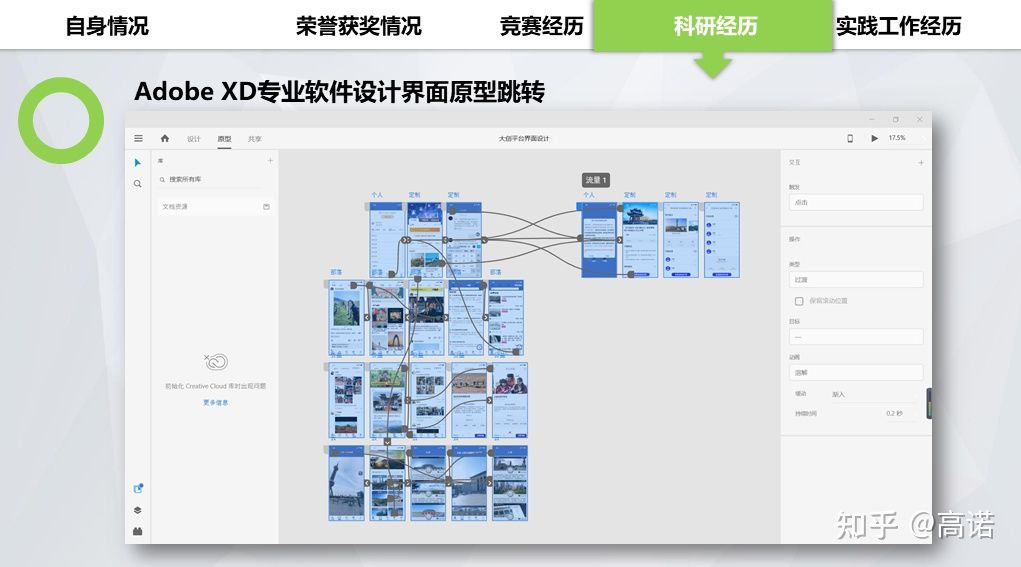Open the 触发 trigger dropdown showing 点击
1021x567 pixels.
[856, 202]
